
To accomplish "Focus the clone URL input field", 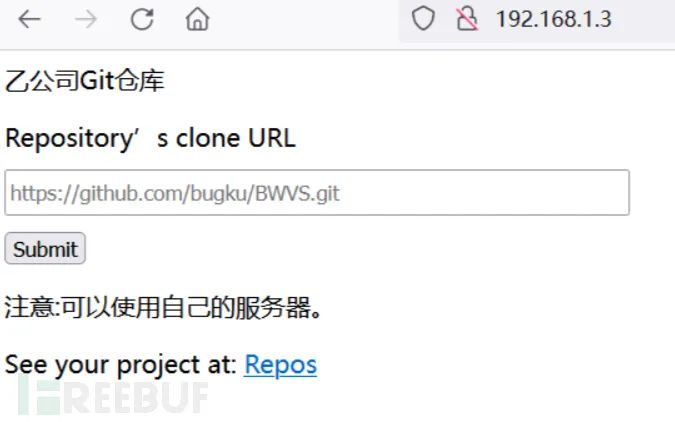I will (317, 192).
